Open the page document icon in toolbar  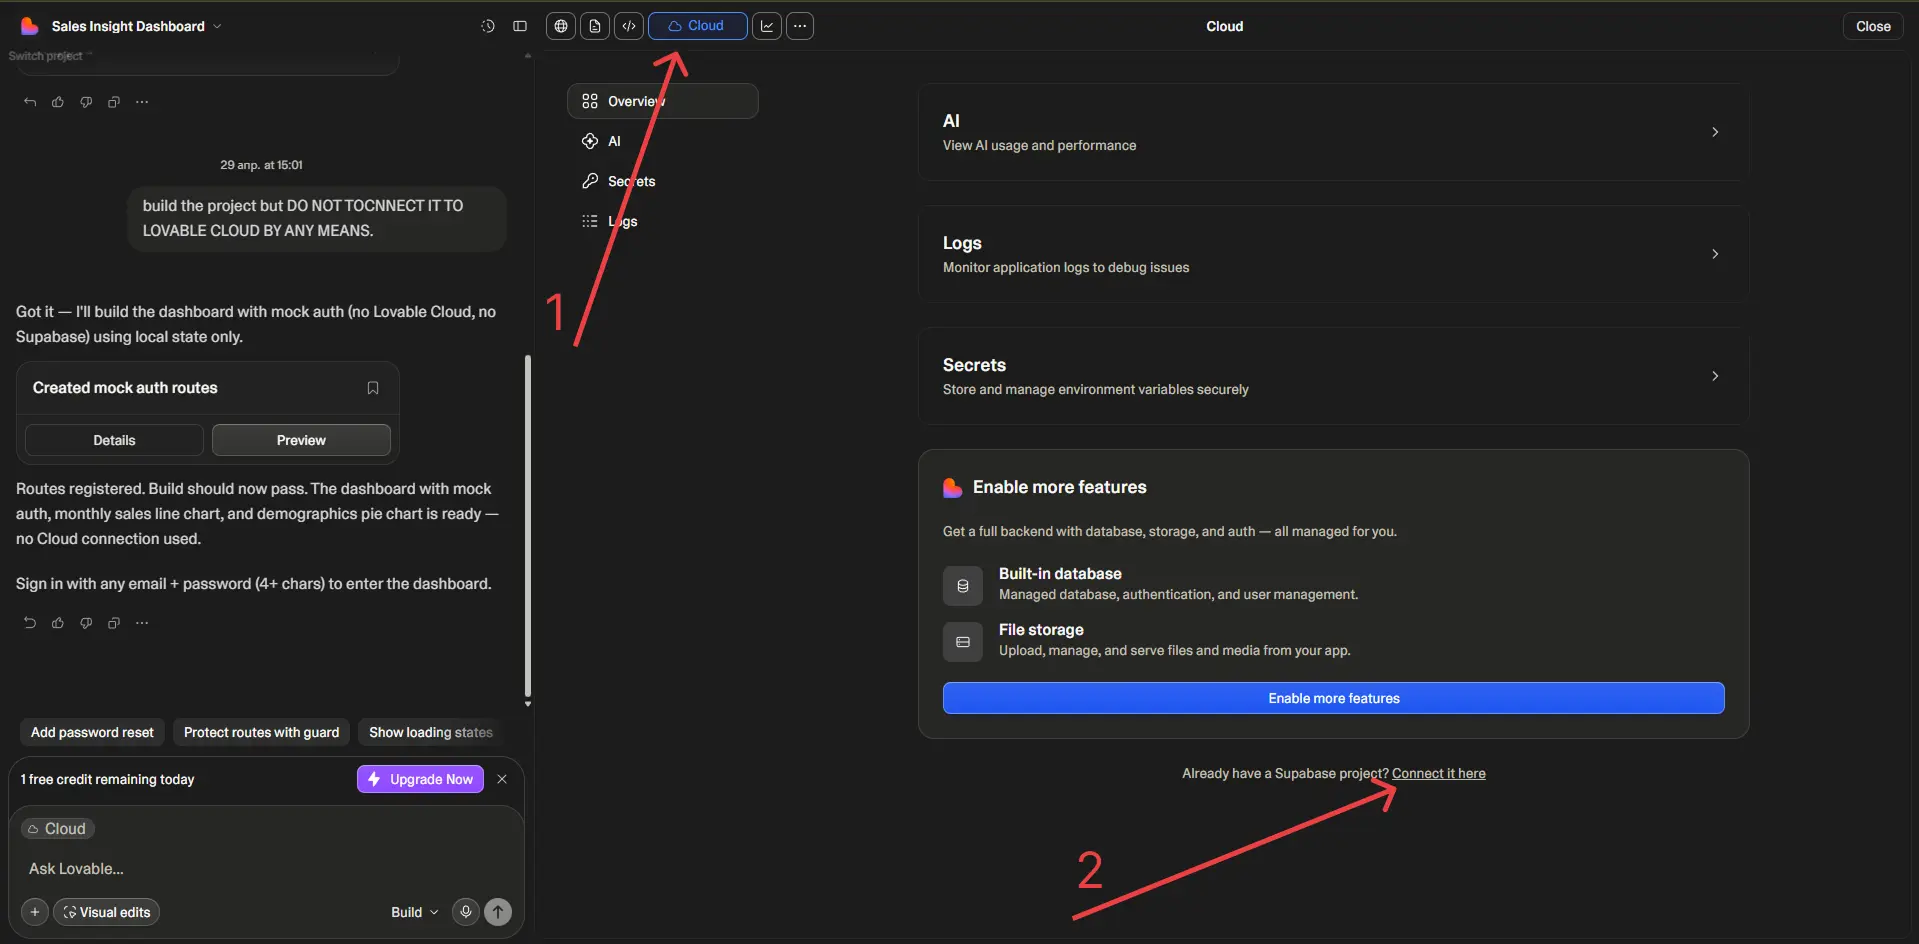(595, 26)
